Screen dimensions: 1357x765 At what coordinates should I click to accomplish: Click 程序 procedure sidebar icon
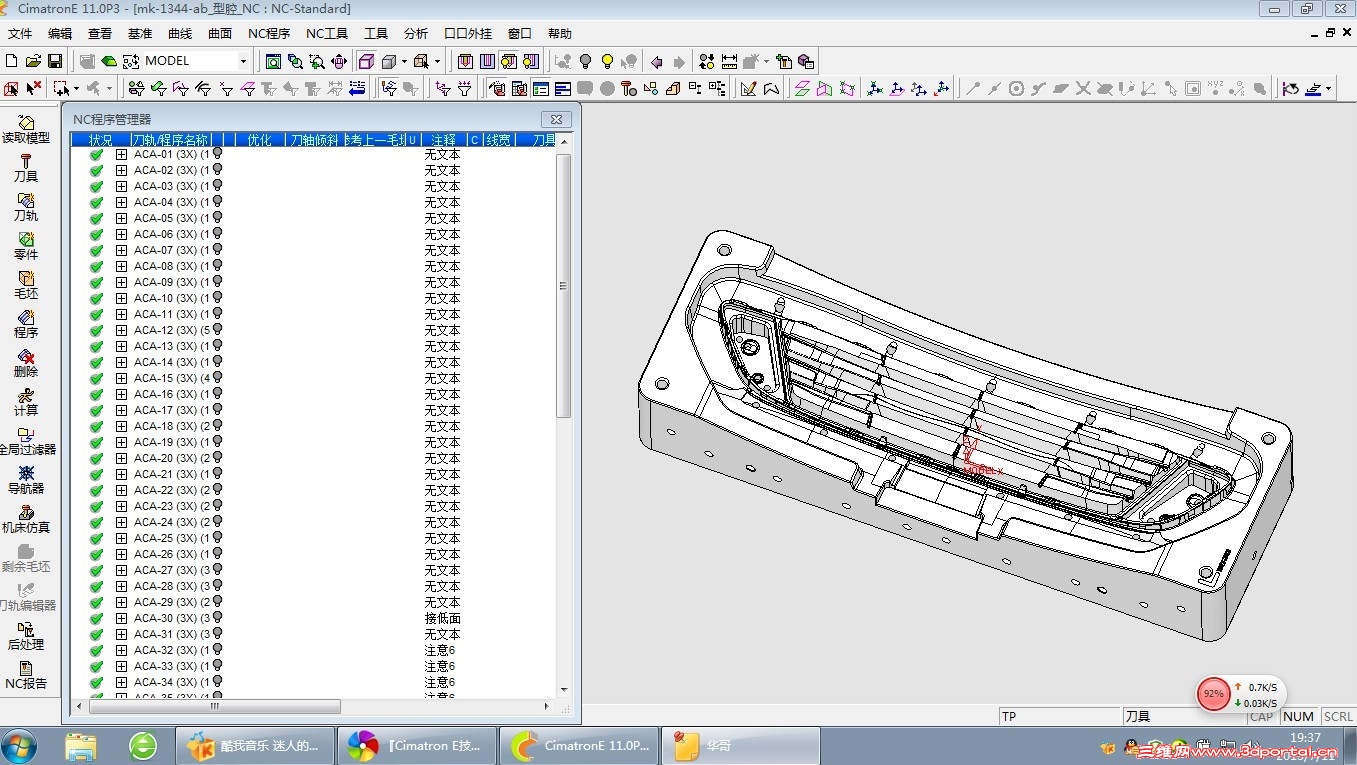click(26, 324)
